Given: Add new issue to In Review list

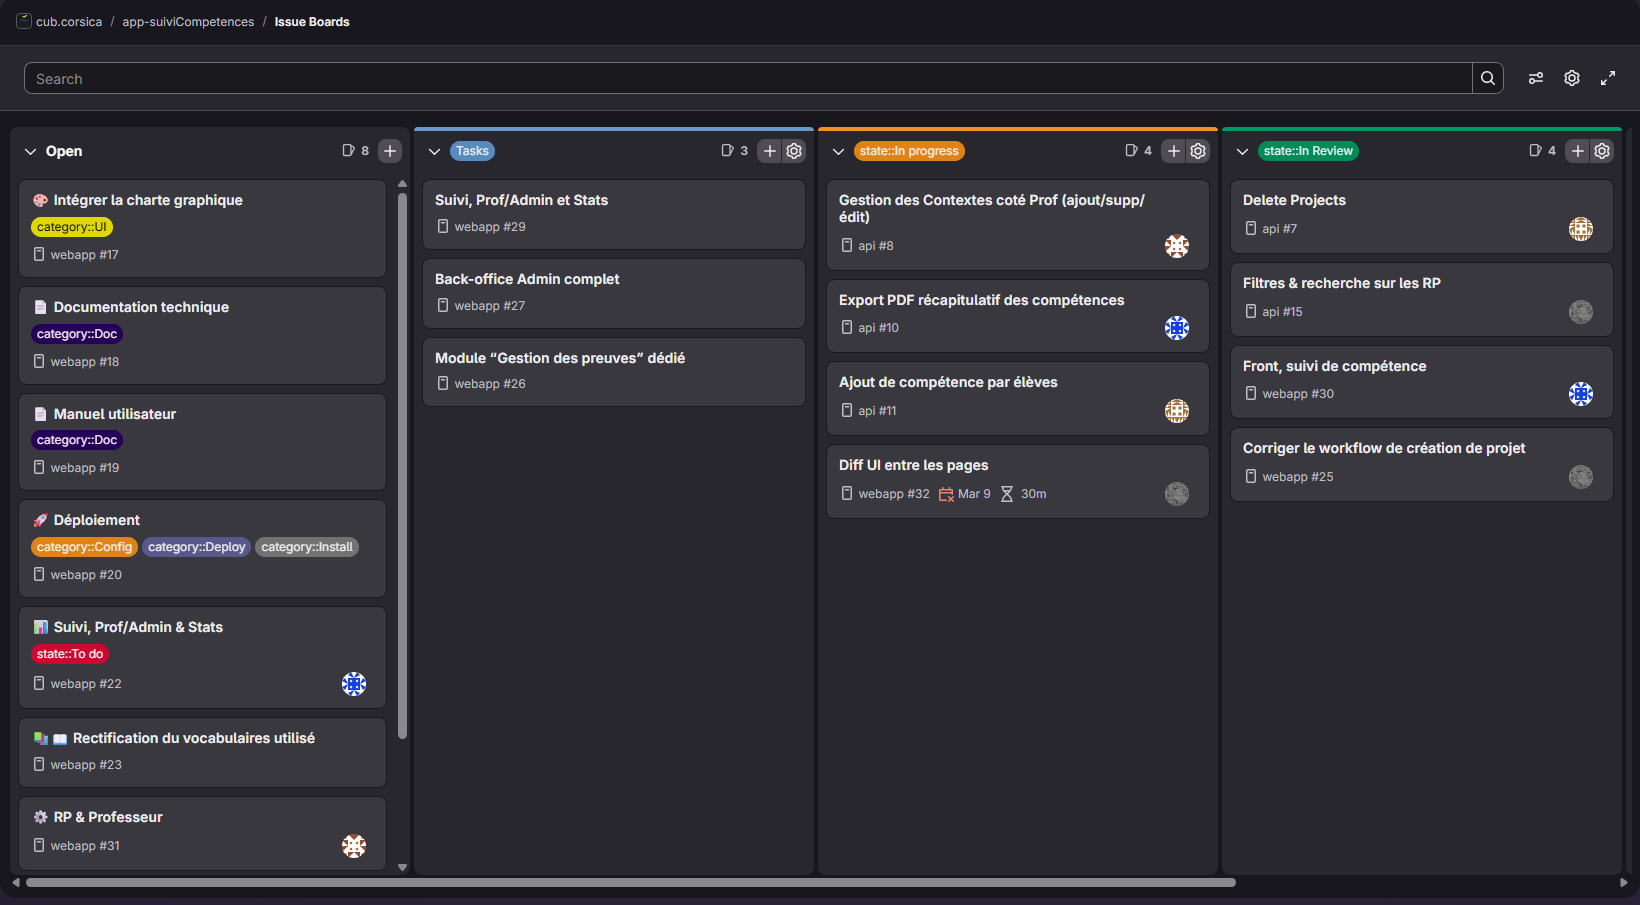Looking at the screenshot, I should [1578, 151].
